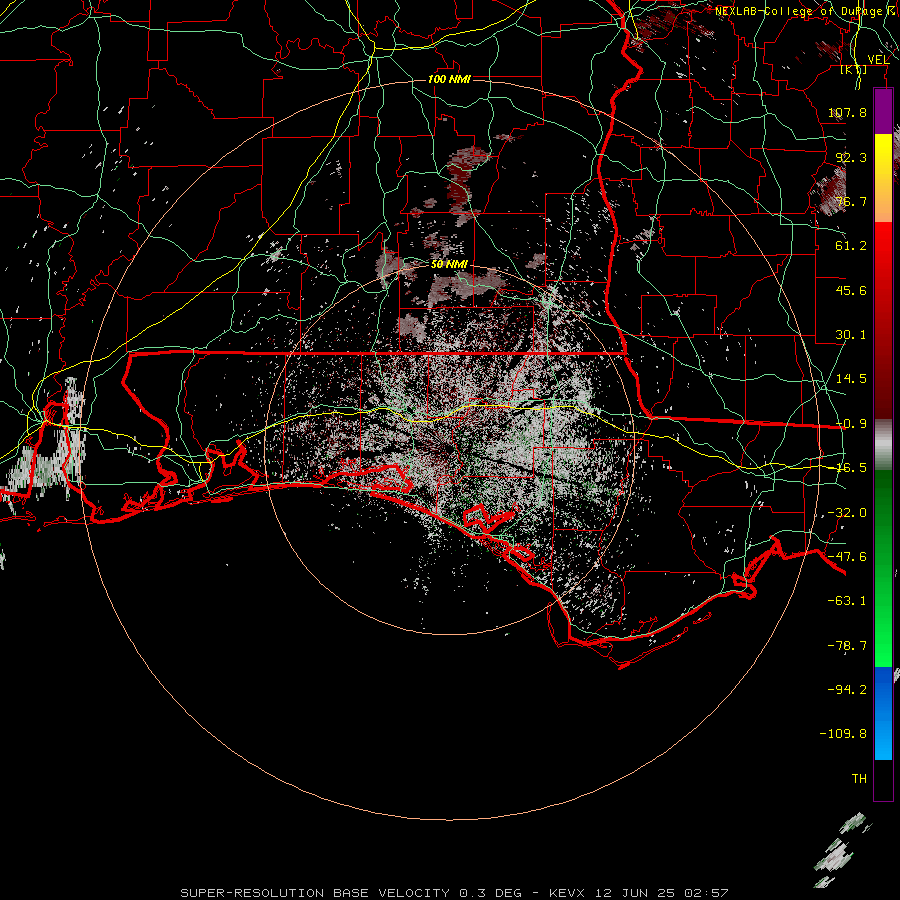Click the -0.9 legend value
This screenshot has width=900, height=900.
click(x=851, y=424)
